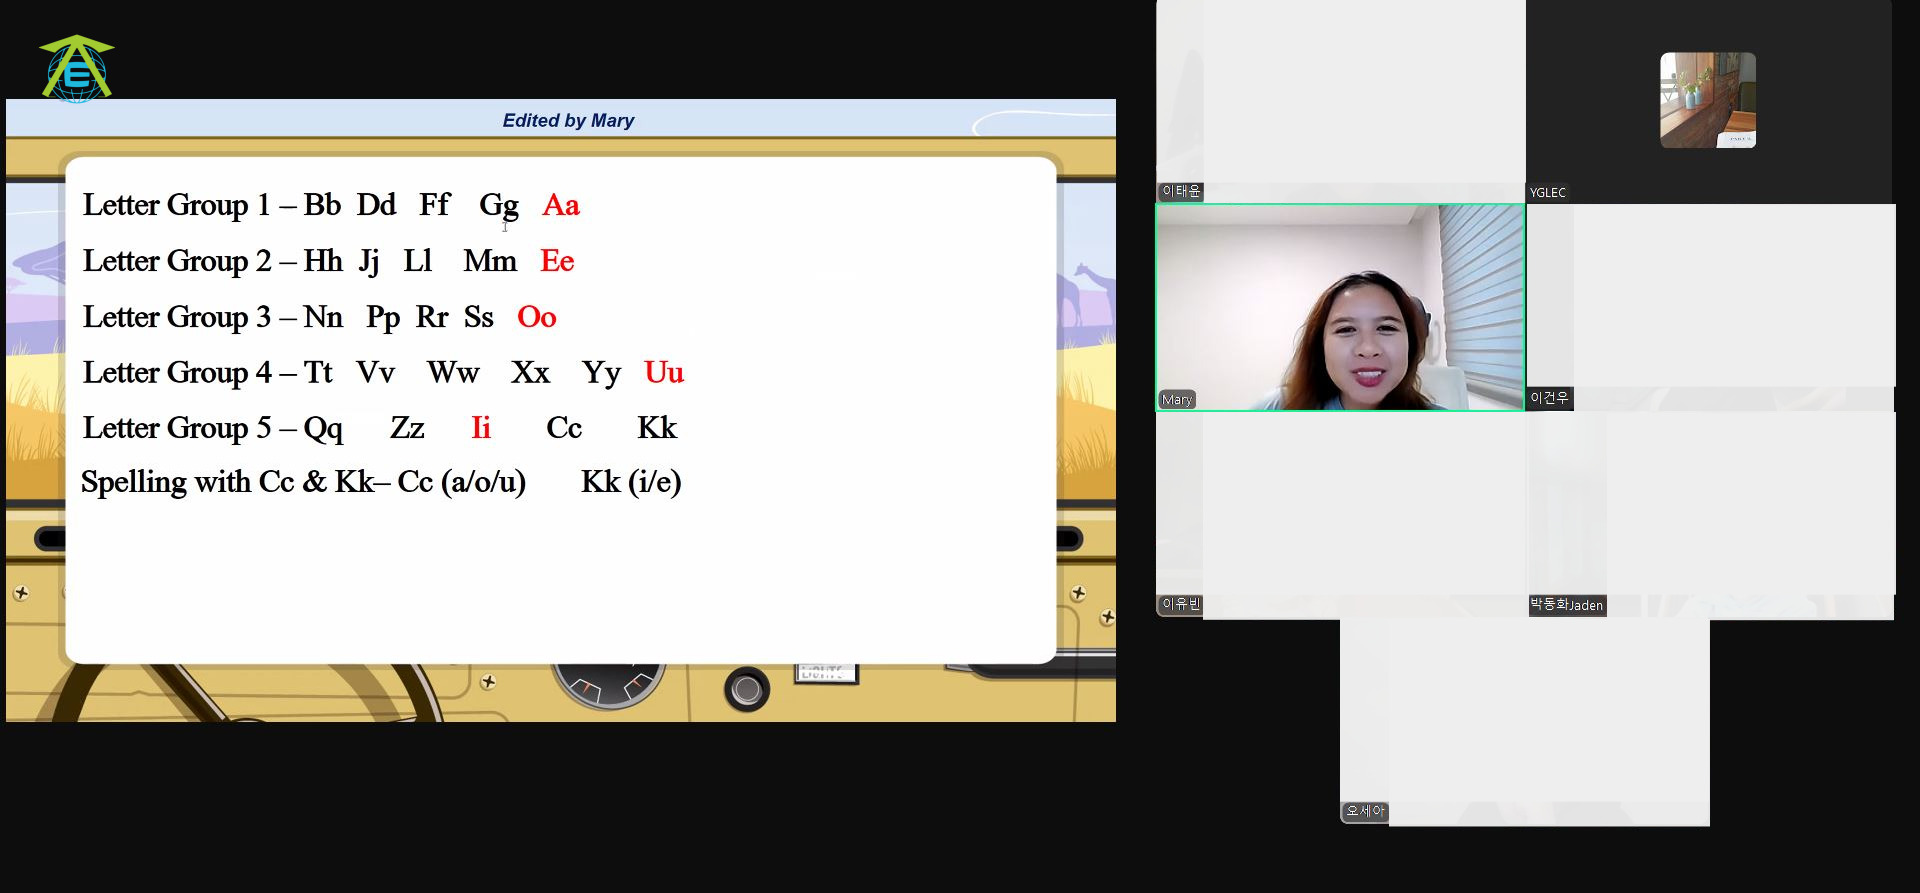Click the YGLEC profile picture thumbnail
This screenshot has height=893, width=1920.
1708,100
